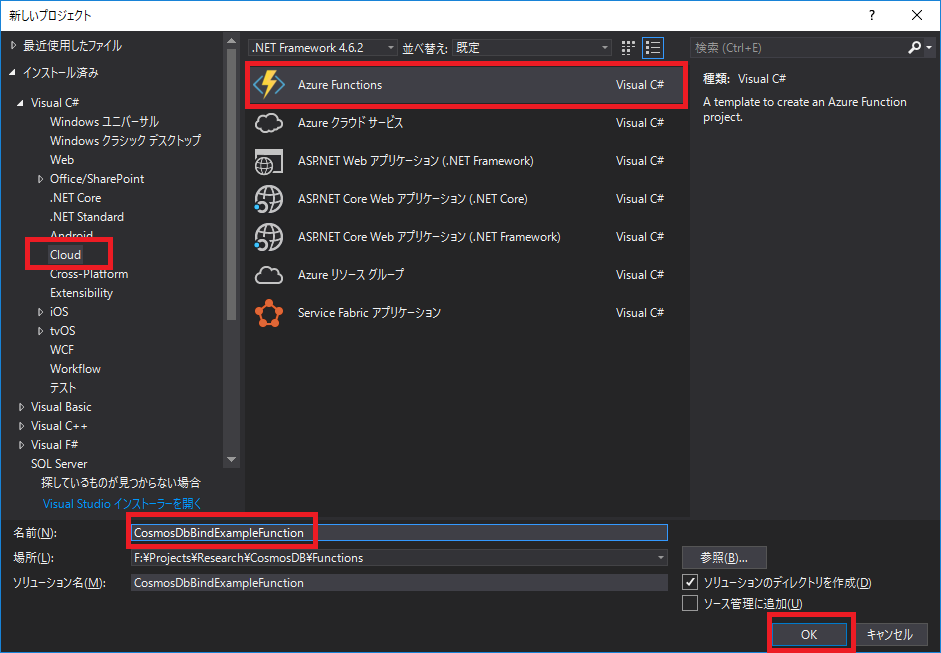941x653 pixels.
Task: Select the Extensibility category
Action: click(82, 293)
